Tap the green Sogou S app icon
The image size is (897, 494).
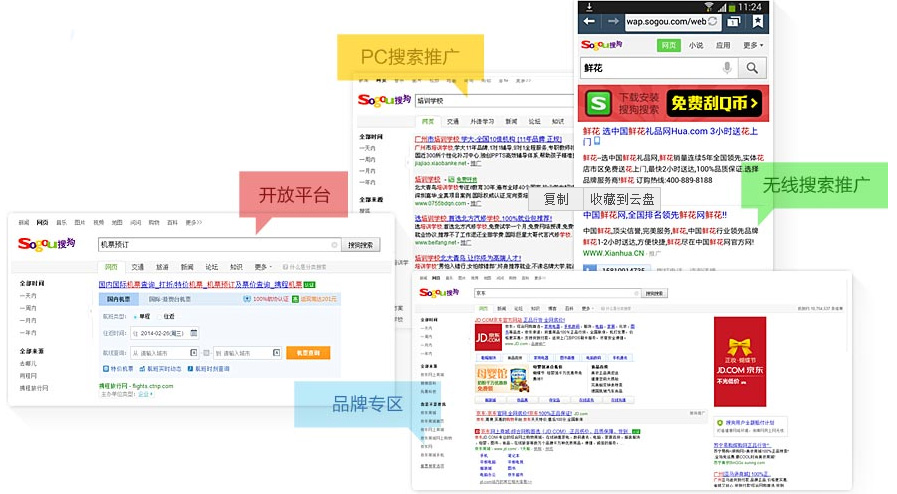coord(598,103)
